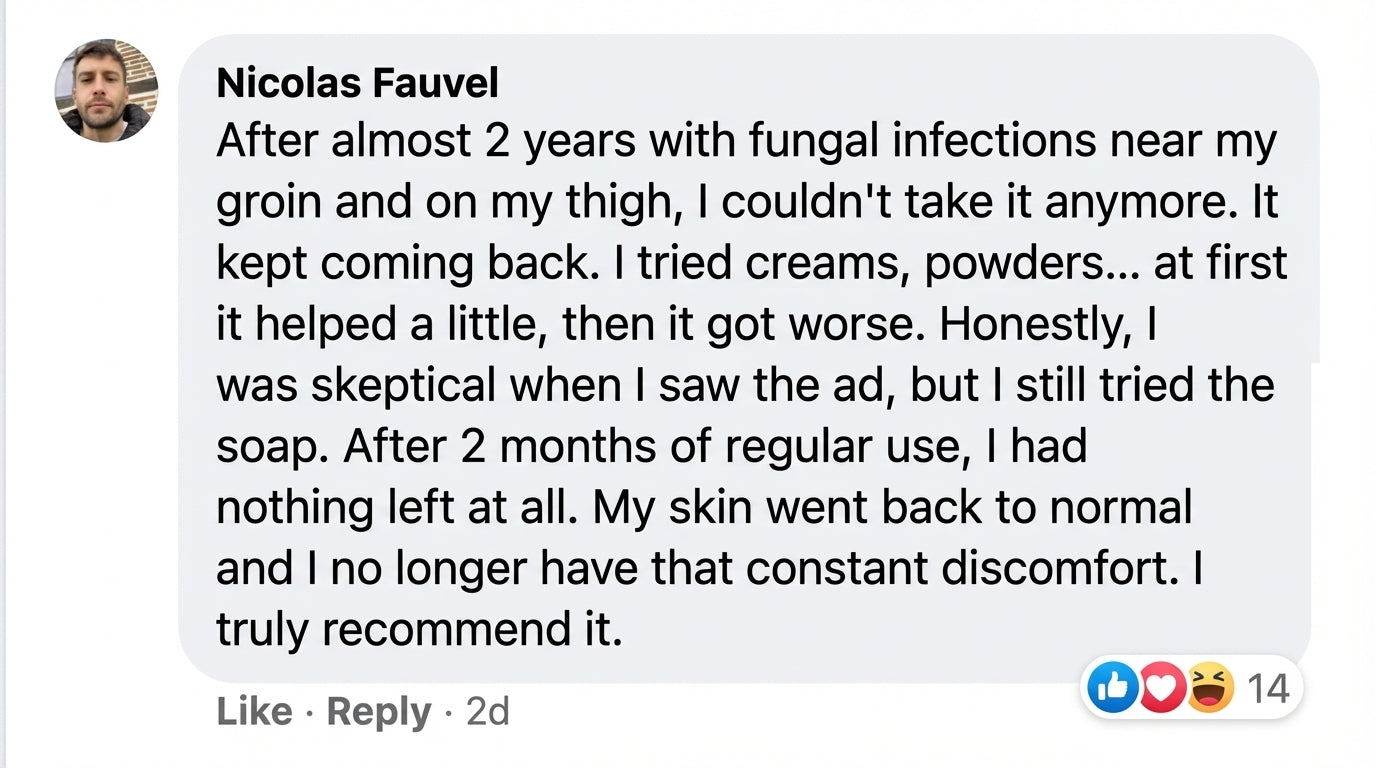Image resolution: width=1376 pixels, height=768 pixels.
Task: Click the laughing Haha reaction emoji
Action: pyautogui.click(x=1210, y=689)
